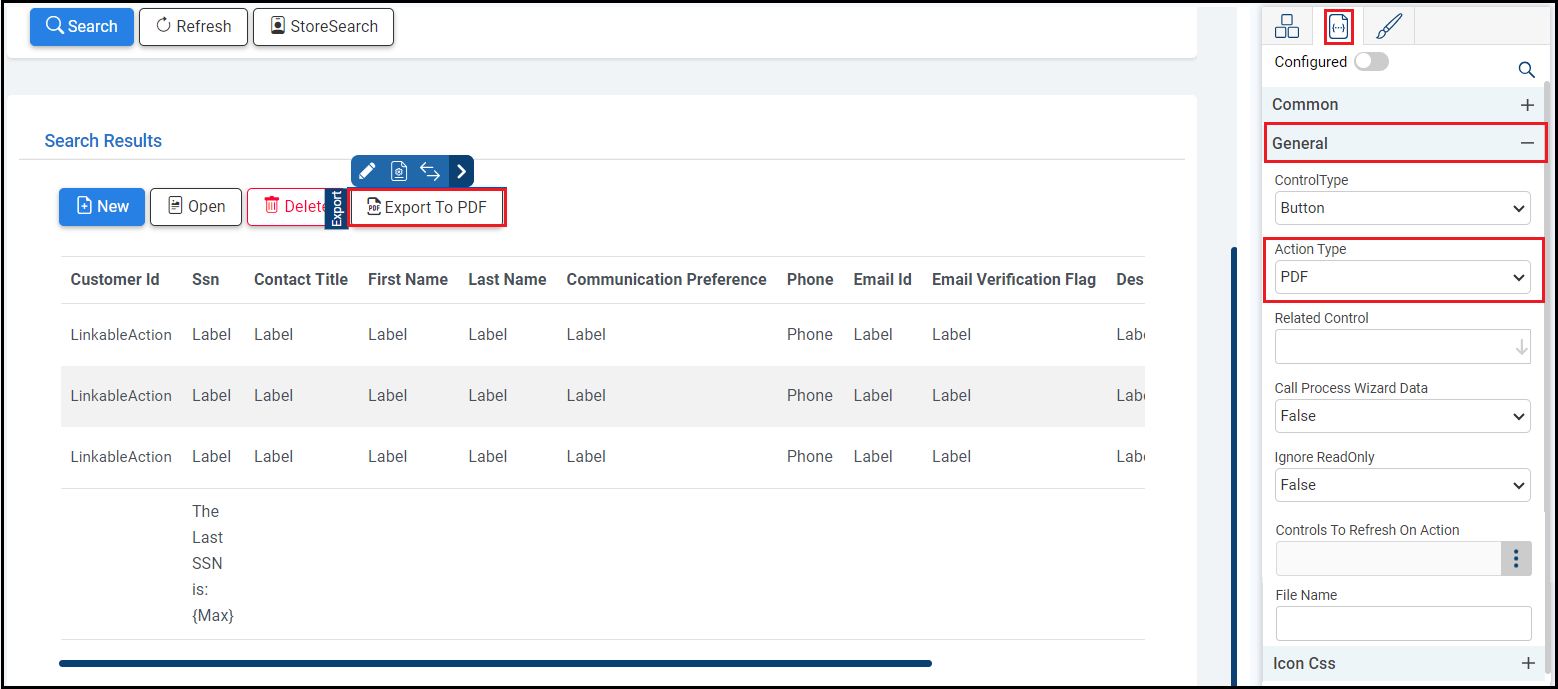Click the three-dot button for Controls To Refresh
The image size is (1558, 689).
(x=1516, y=559)
